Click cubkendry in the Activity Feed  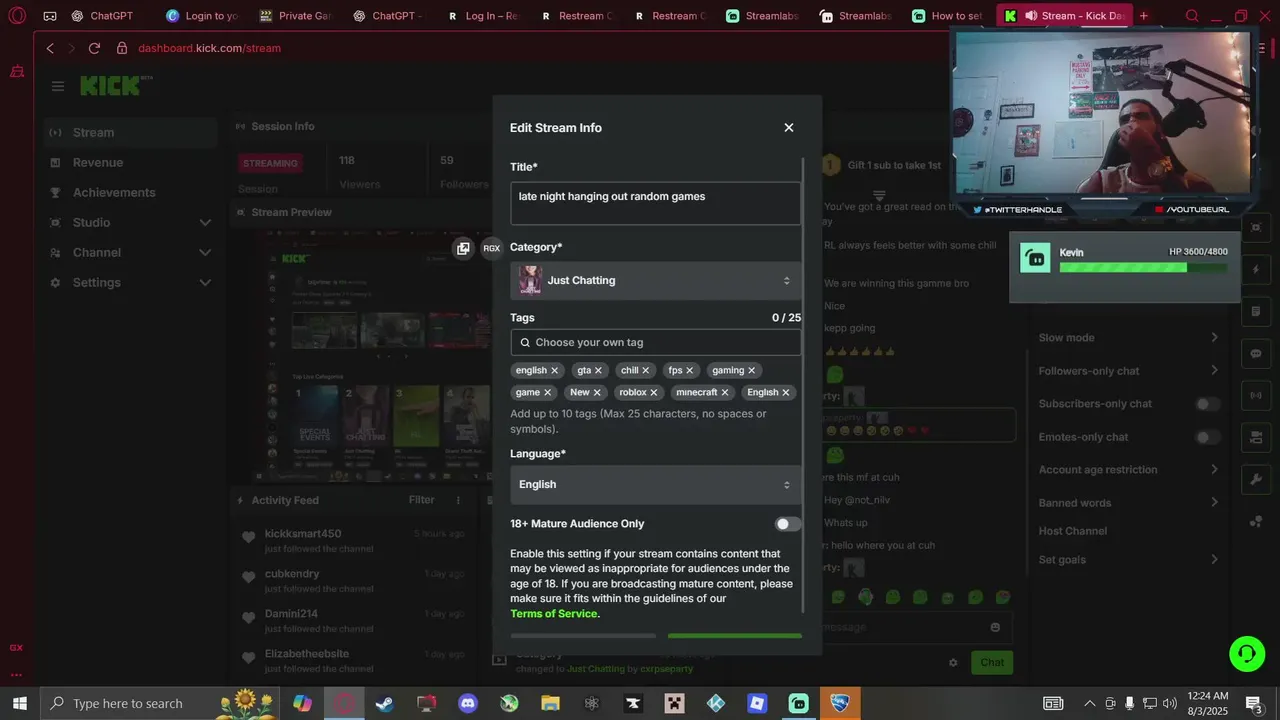pyautogui.click(x=292, y=574)
